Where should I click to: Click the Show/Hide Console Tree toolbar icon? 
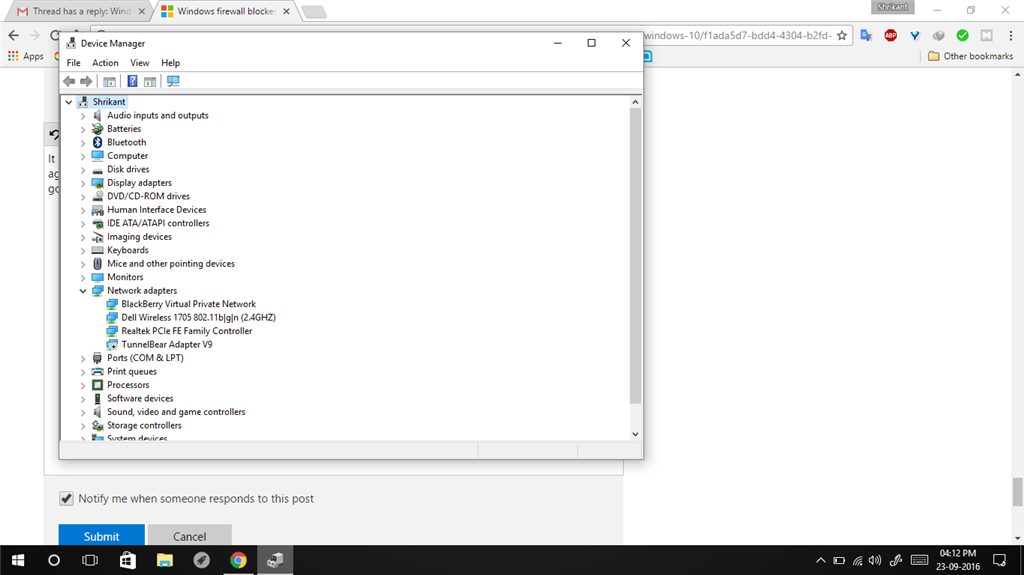[110, 82]
